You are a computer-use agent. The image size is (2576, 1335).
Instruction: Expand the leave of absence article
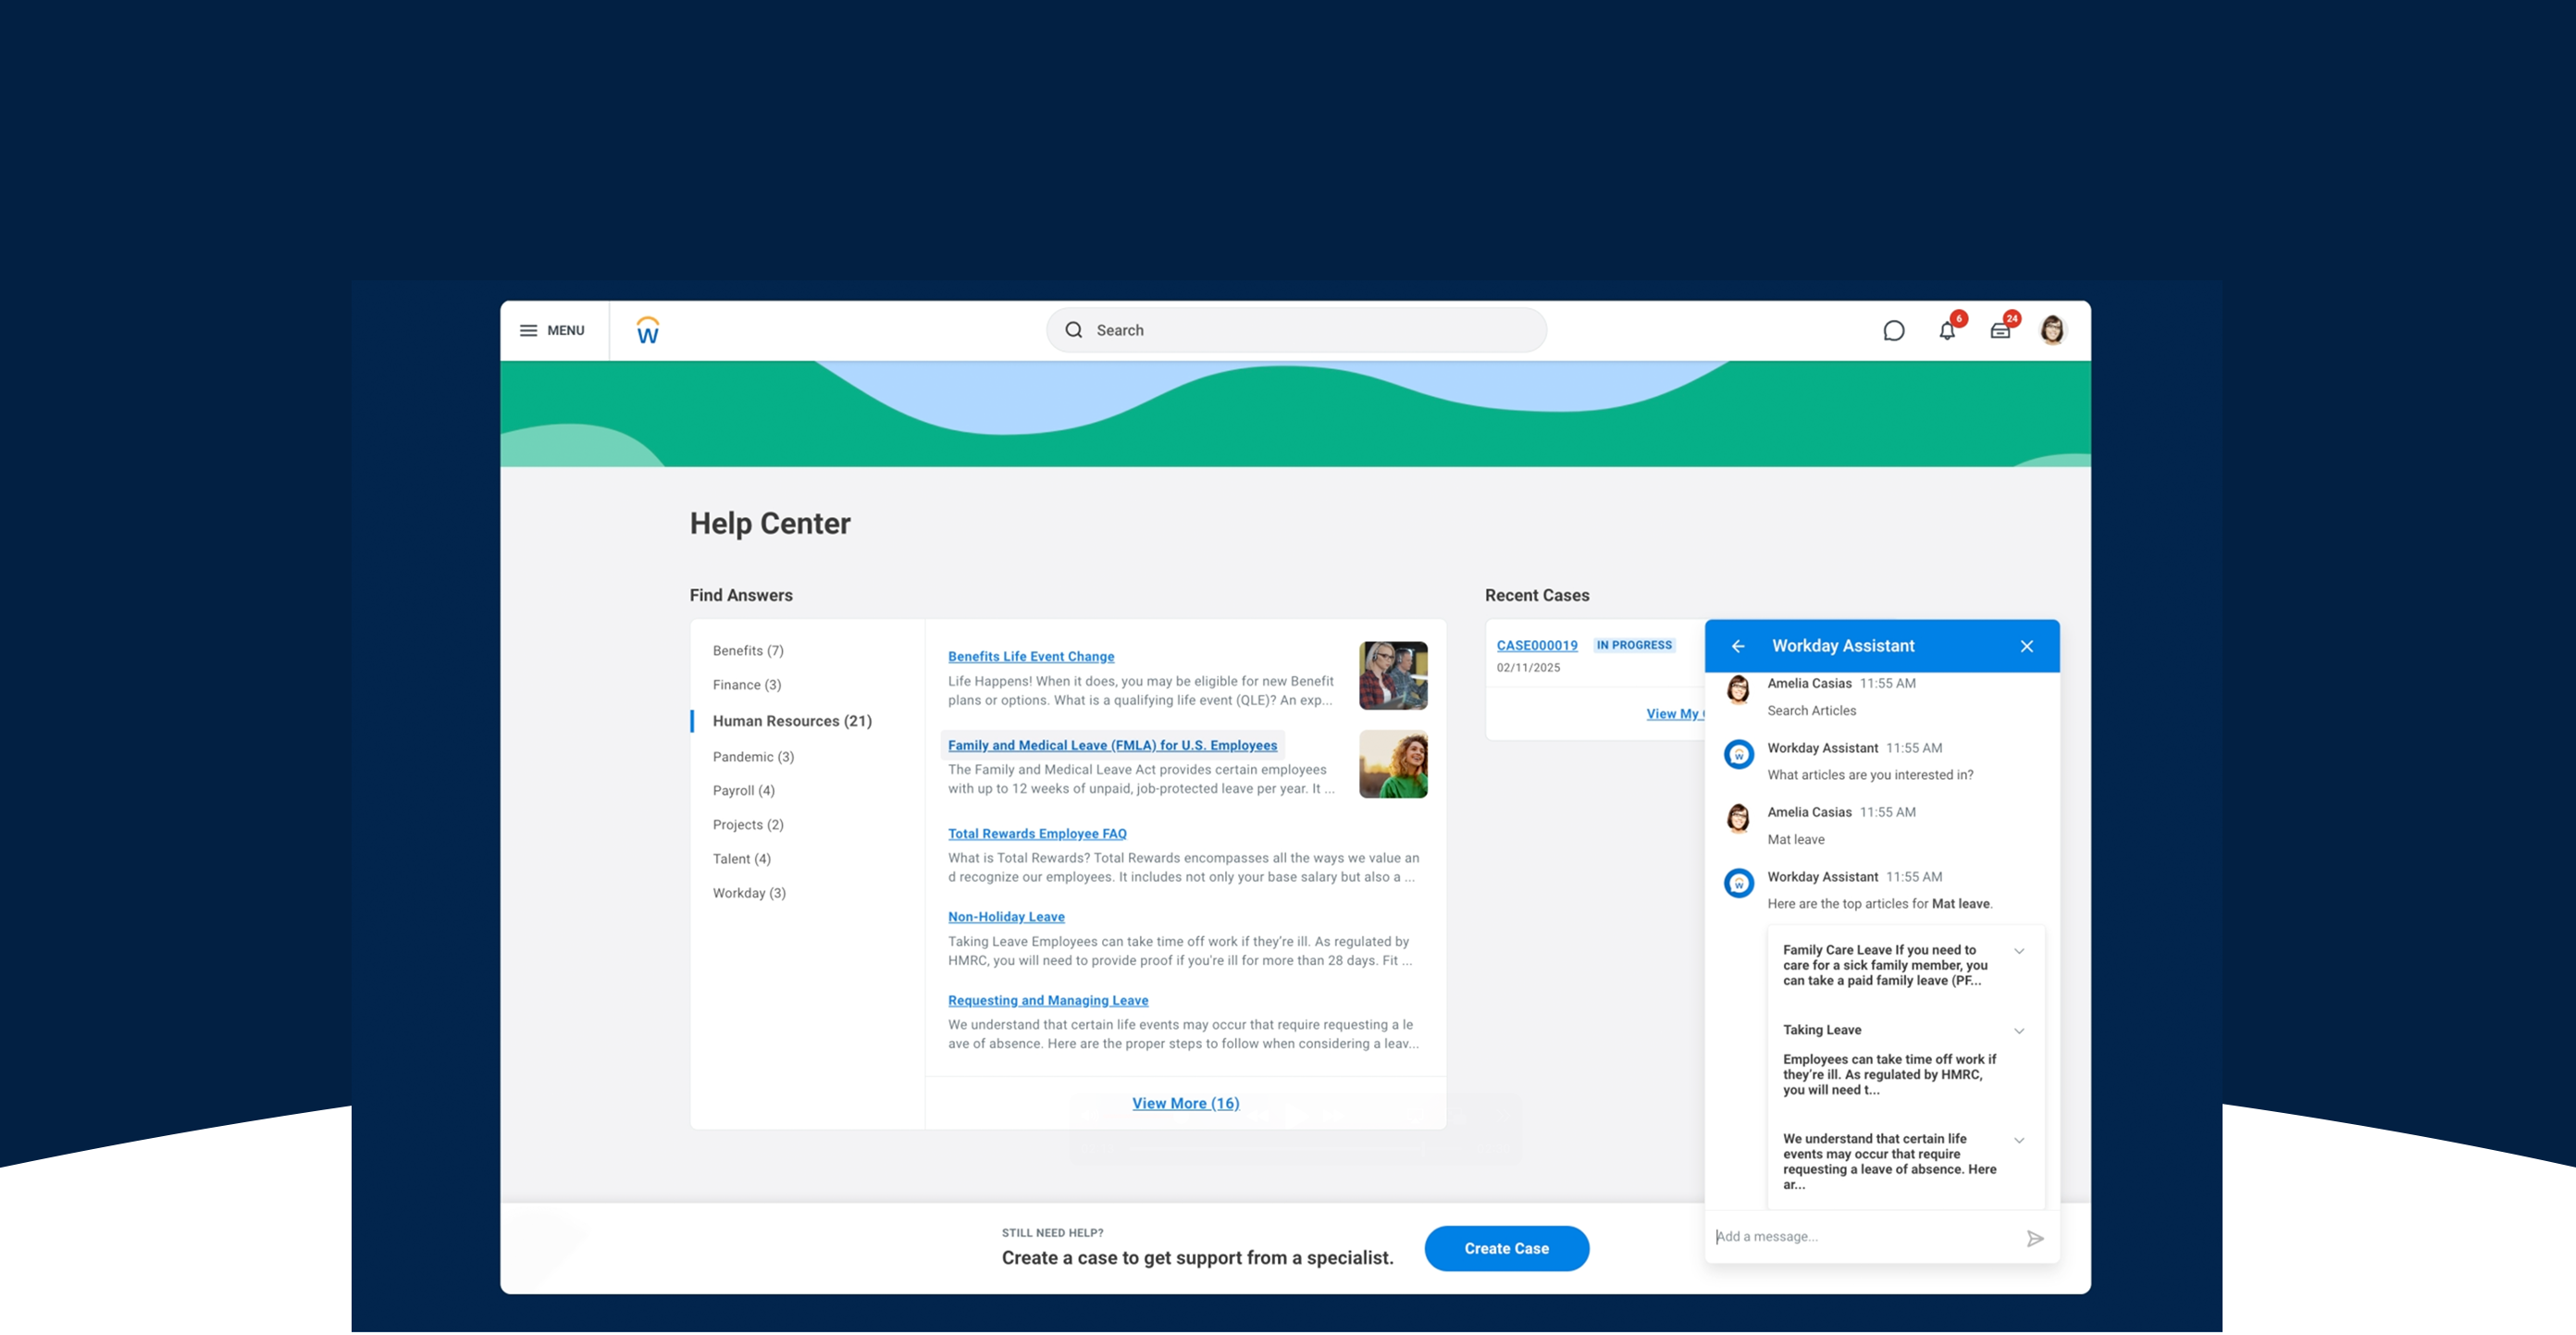[2020, 1140]
